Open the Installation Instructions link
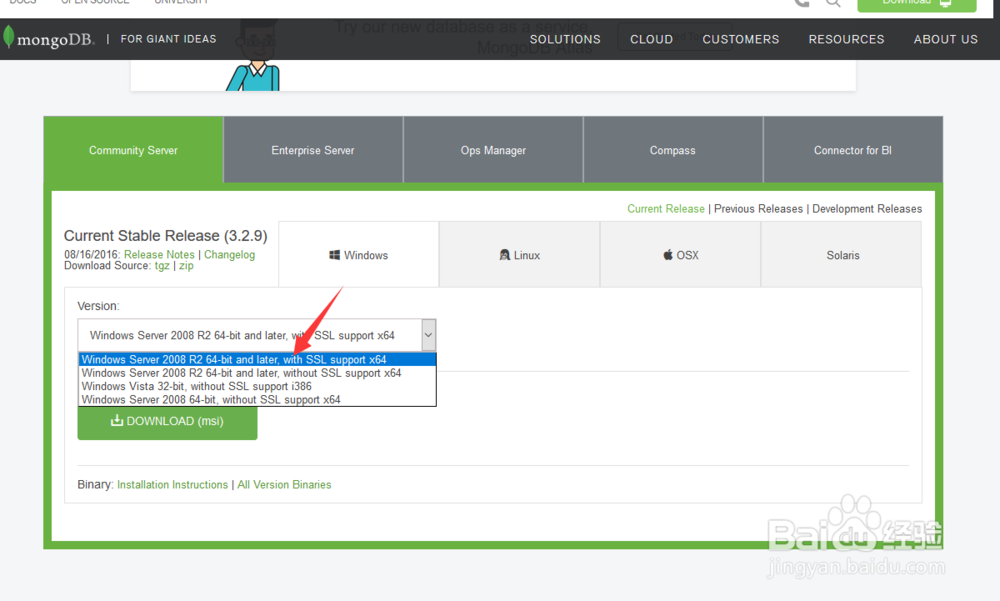 click(x=172, y=484)
